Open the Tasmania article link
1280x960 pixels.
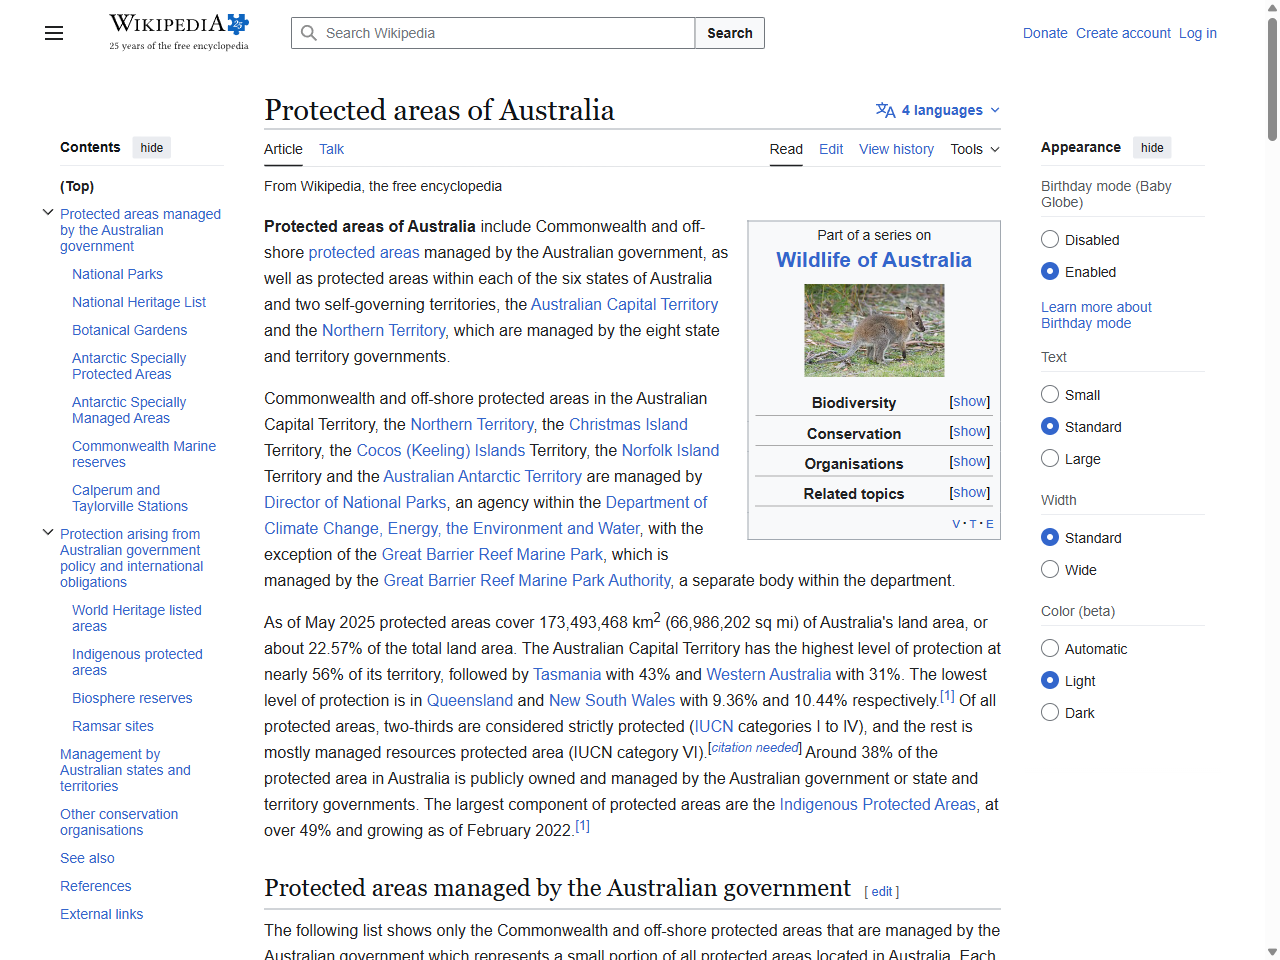(x=567, y=674)
